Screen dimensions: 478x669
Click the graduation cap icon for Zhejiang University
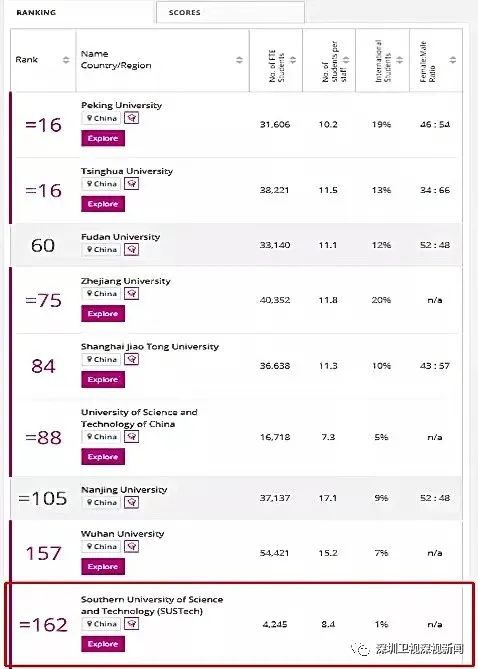coord(131,294)
